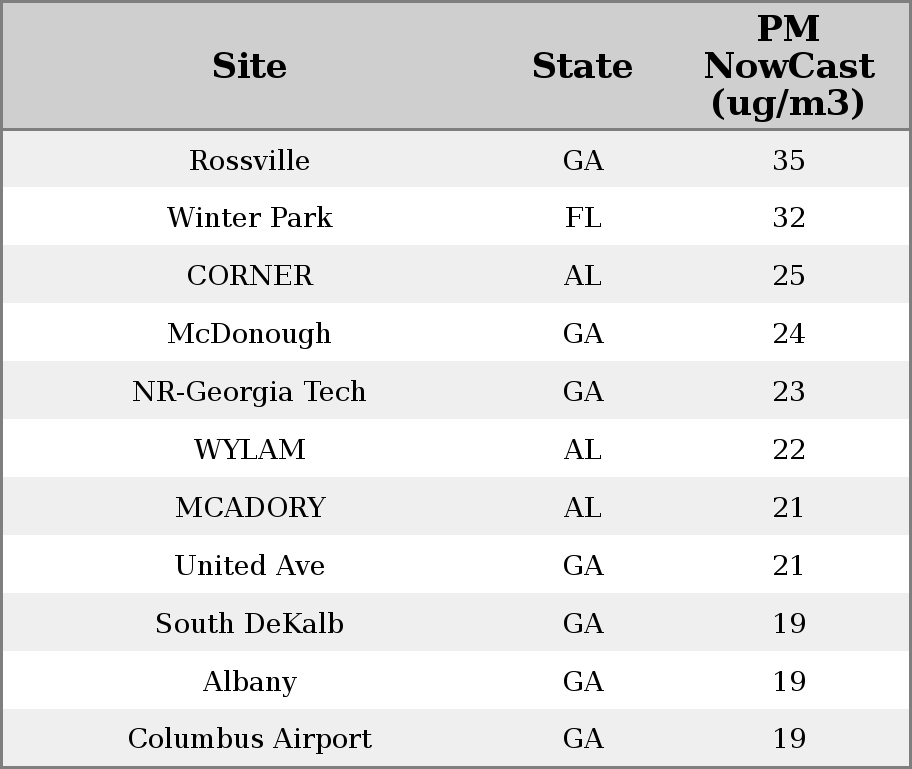Click the State column header
The width and height of the screenshot is (912, 769).
(x=582, y=67)
